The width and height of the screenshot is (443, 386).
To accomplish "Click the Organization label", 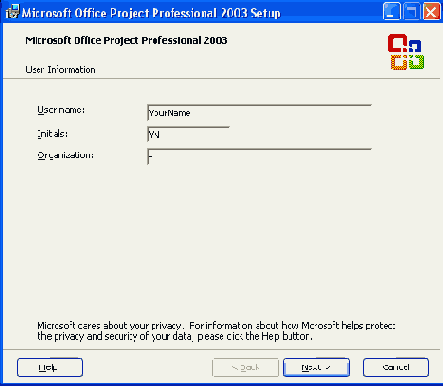I will point(65,156).
